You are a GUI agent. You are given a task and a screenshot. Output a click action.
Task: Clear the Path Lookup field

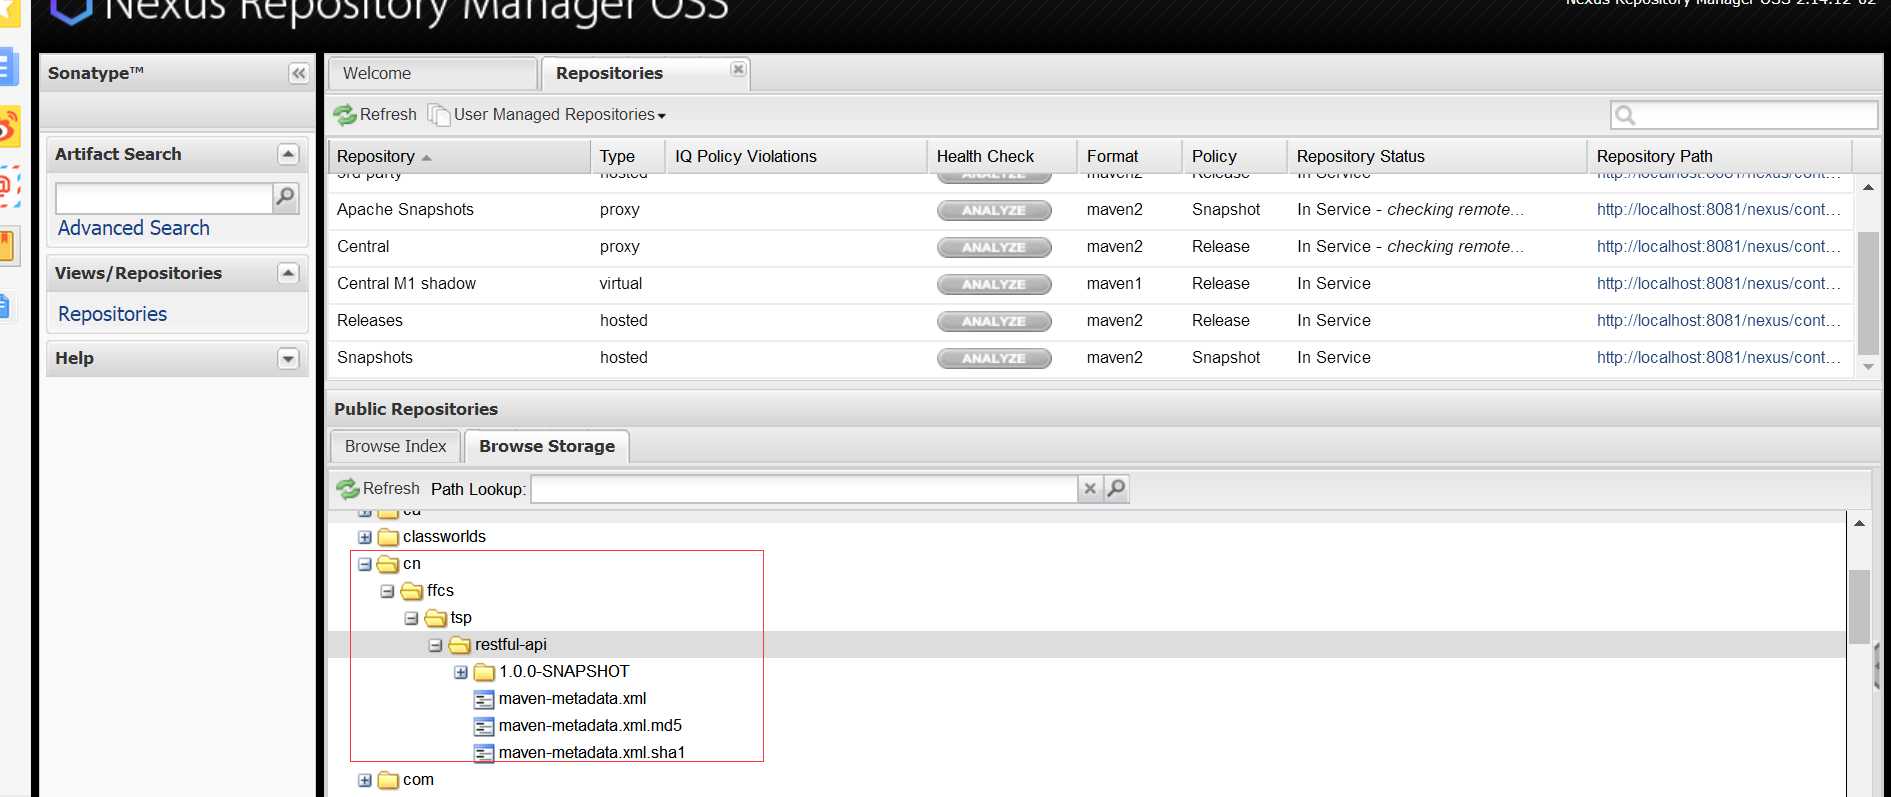[x=1090, y=488]
